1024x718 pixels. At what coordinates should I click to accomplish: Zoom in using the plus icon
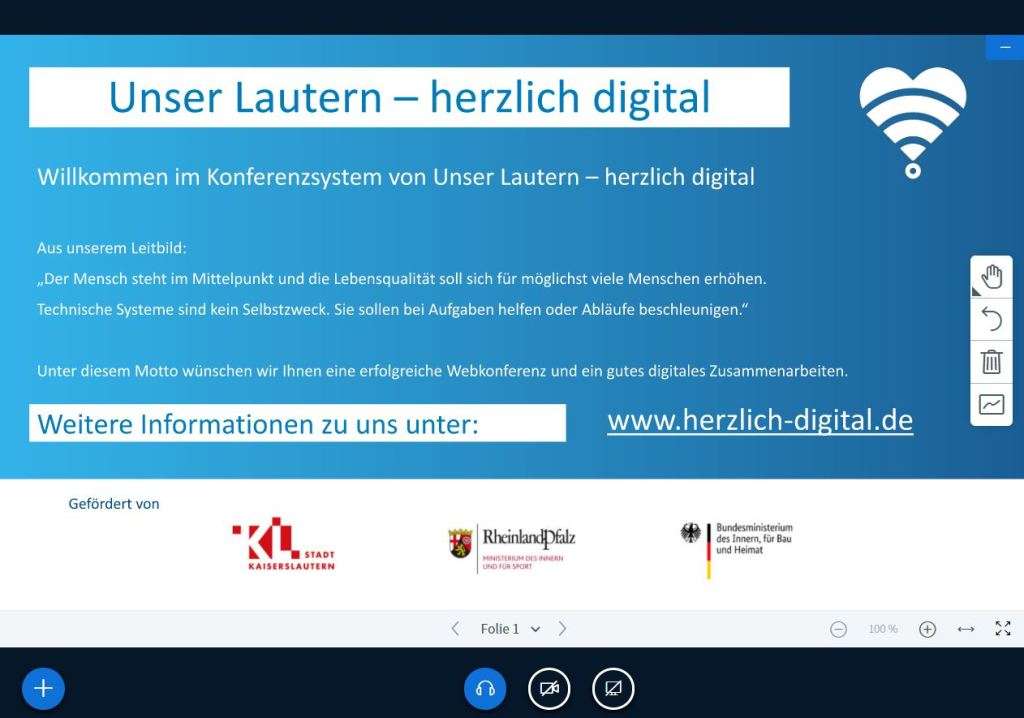coord(928,629)
